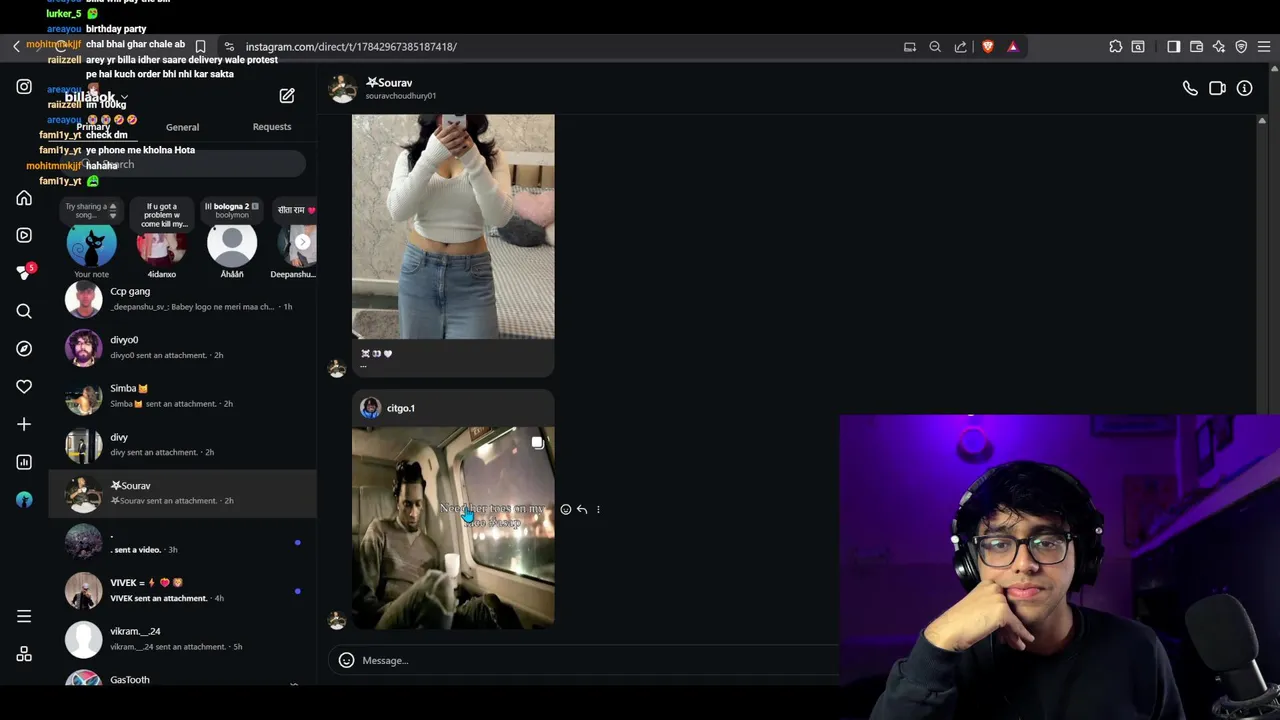Screen dimensions: 1280x720
Task: React with emoji to citgo.1 reel message
Action: click(566, 510)
